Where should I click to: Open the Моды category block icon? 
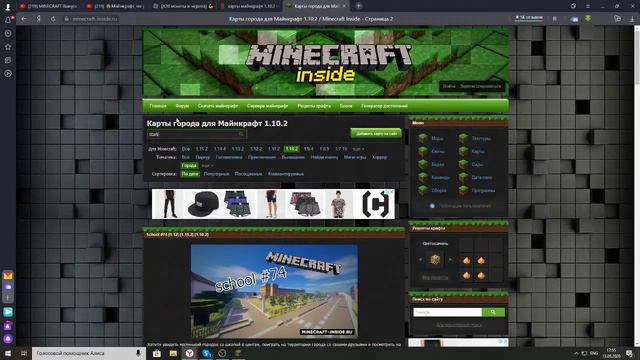pyautogui.click(x=423, y=138)
